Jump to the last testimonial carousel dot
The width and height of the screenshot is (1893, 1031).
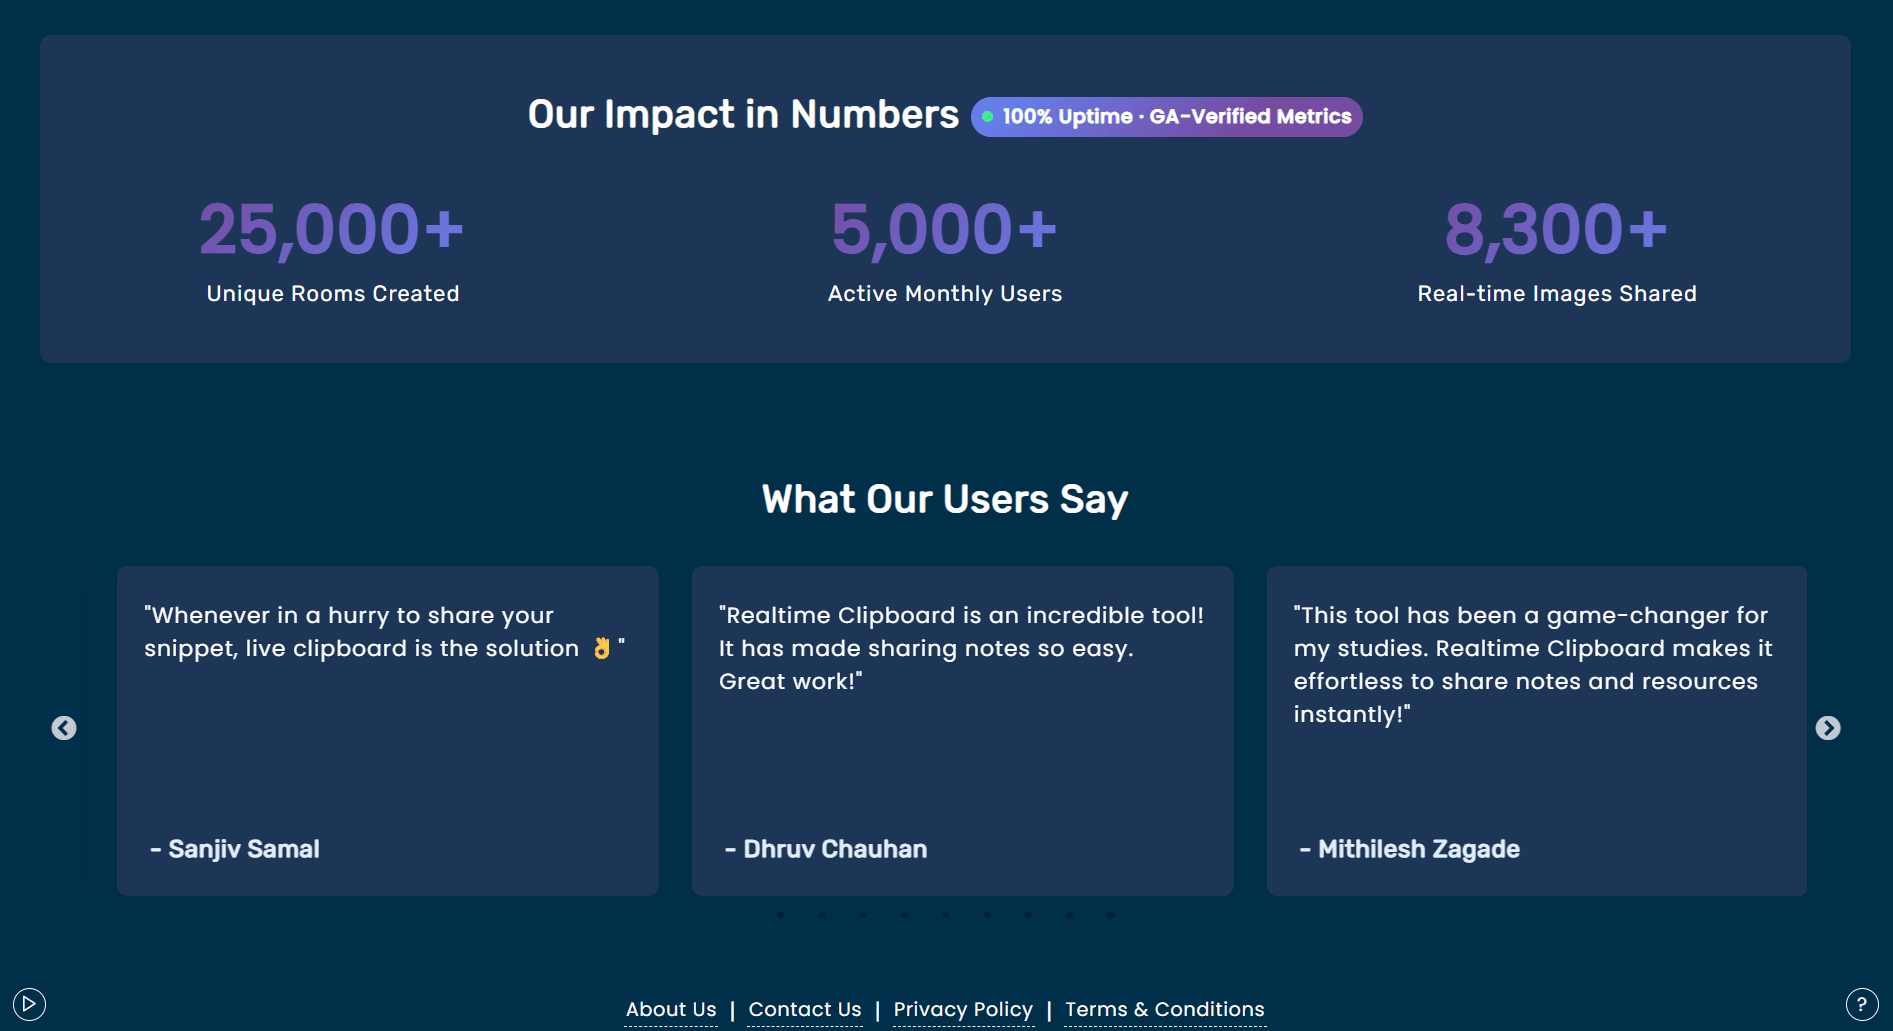pyautogui.click(x=1110, y=915)
